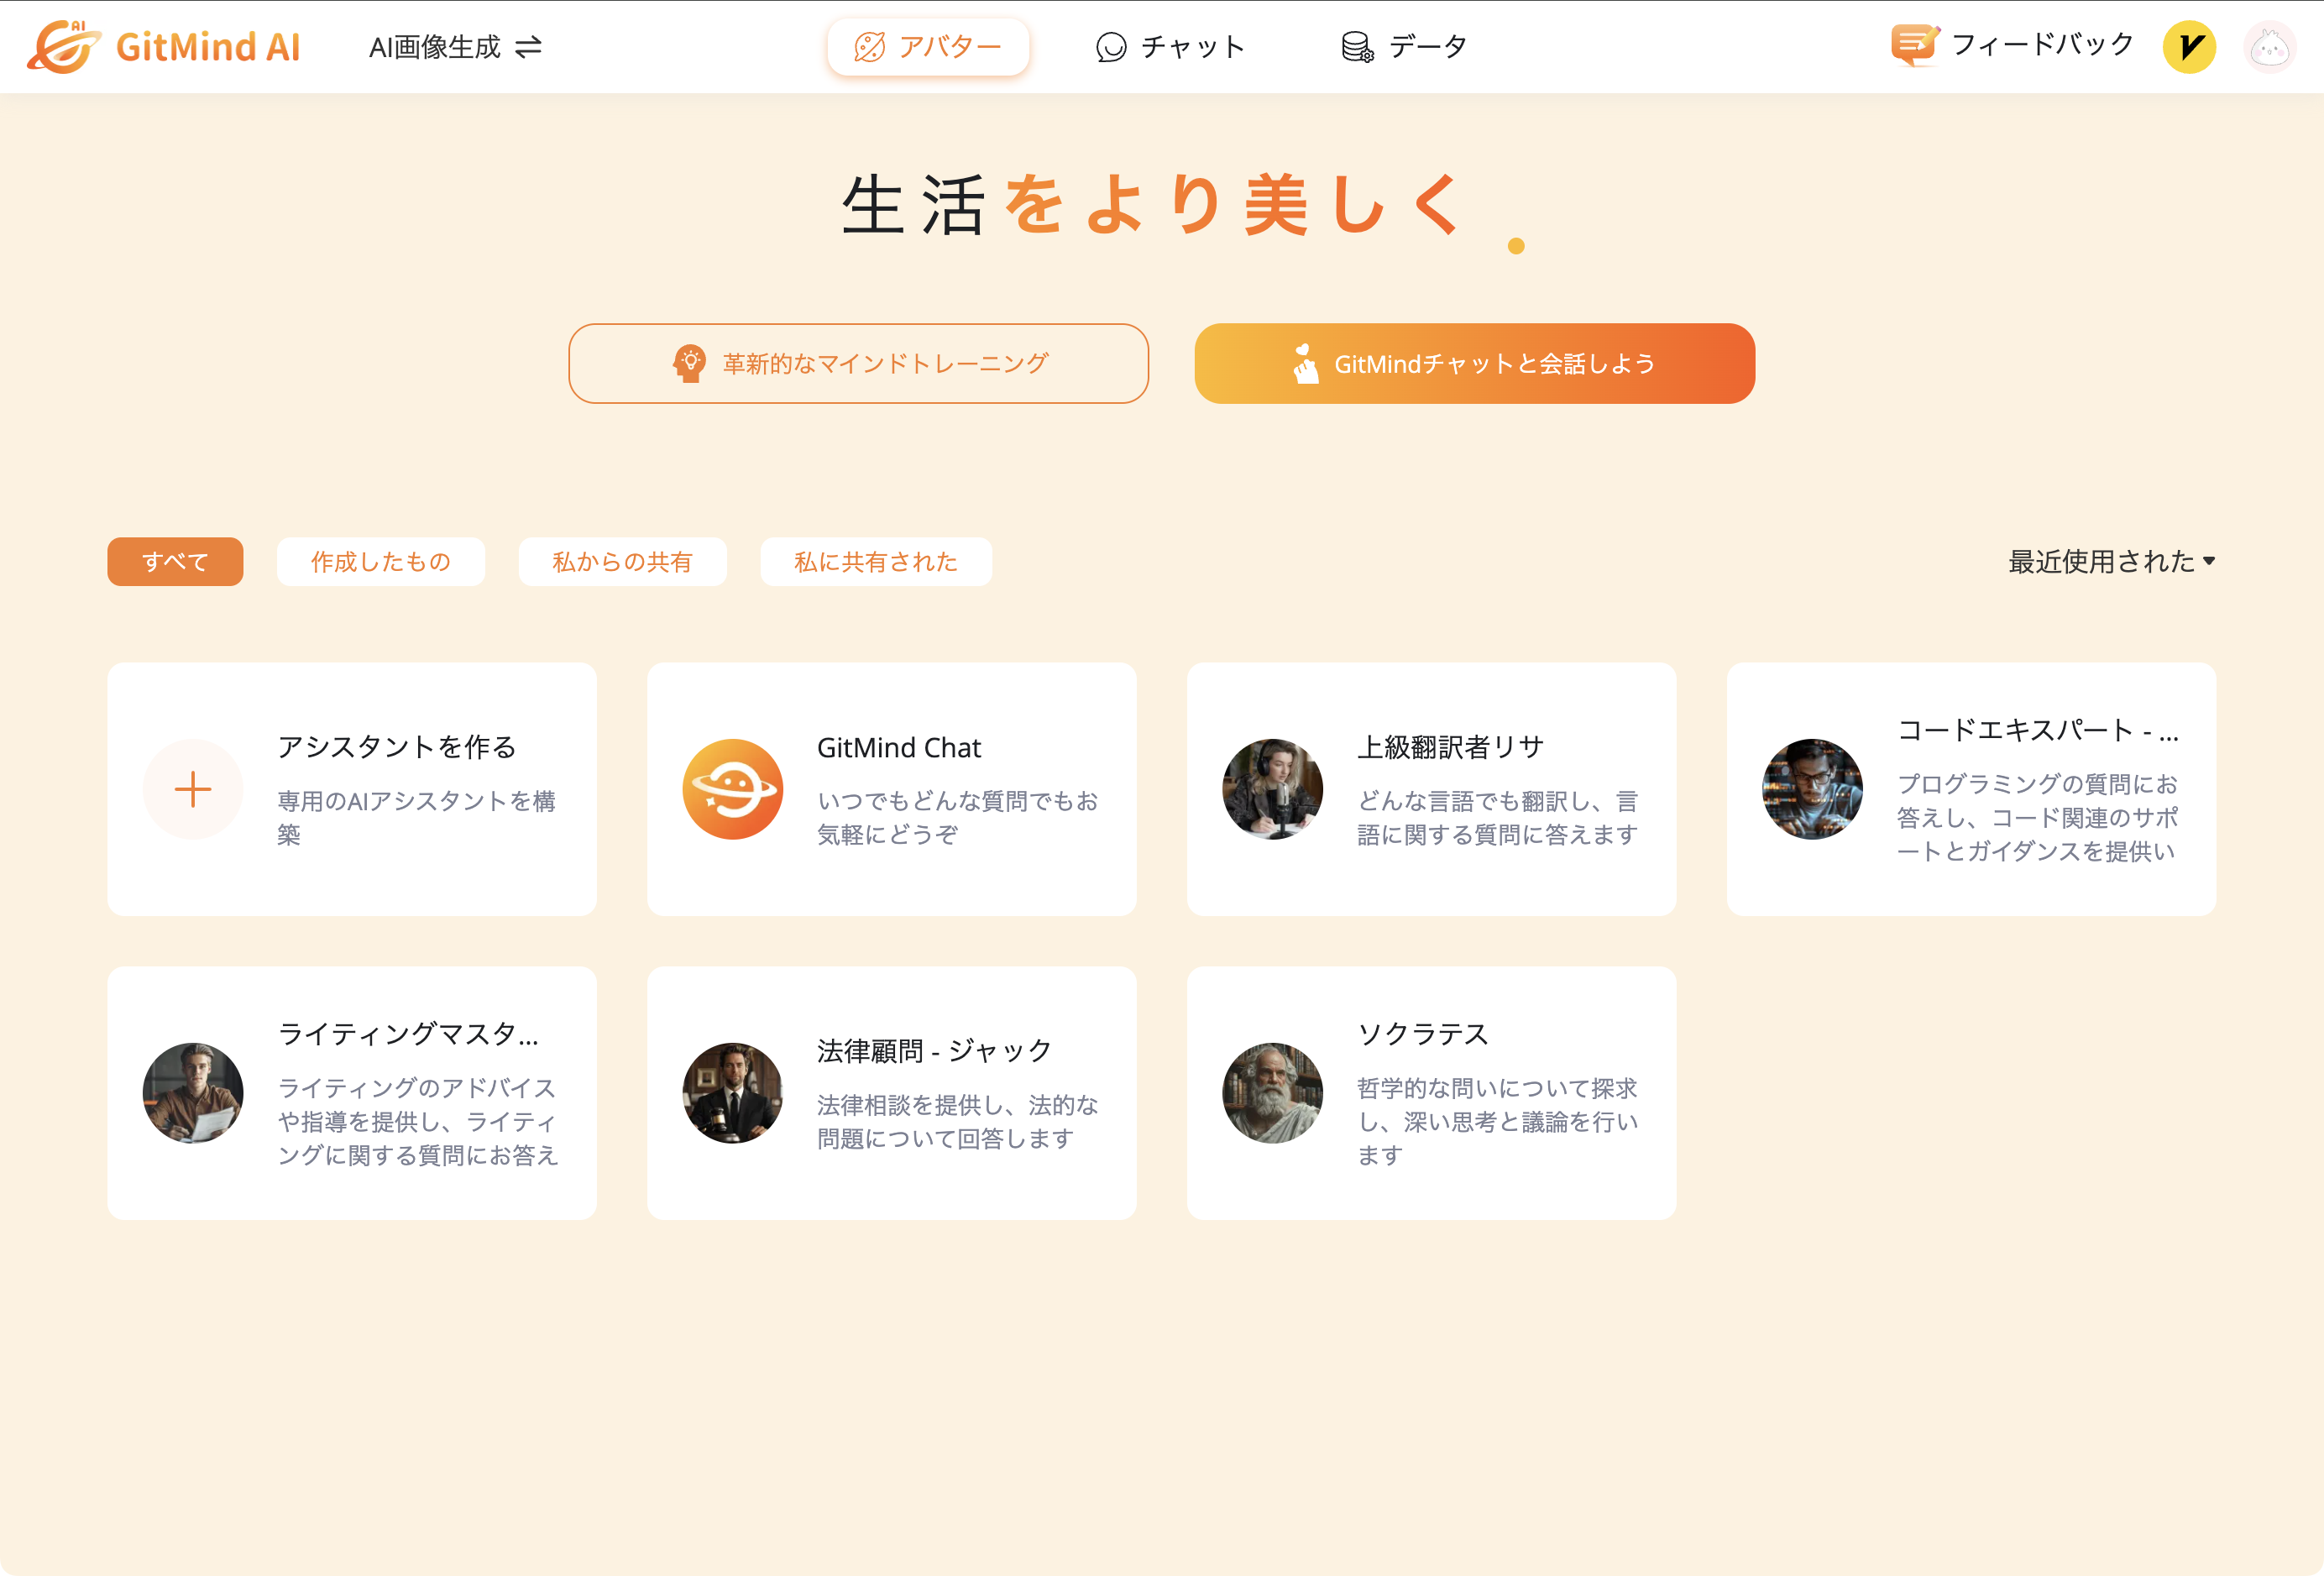
Task: Open the ライティングマスタ... card title
Action: coord(409,1033)
